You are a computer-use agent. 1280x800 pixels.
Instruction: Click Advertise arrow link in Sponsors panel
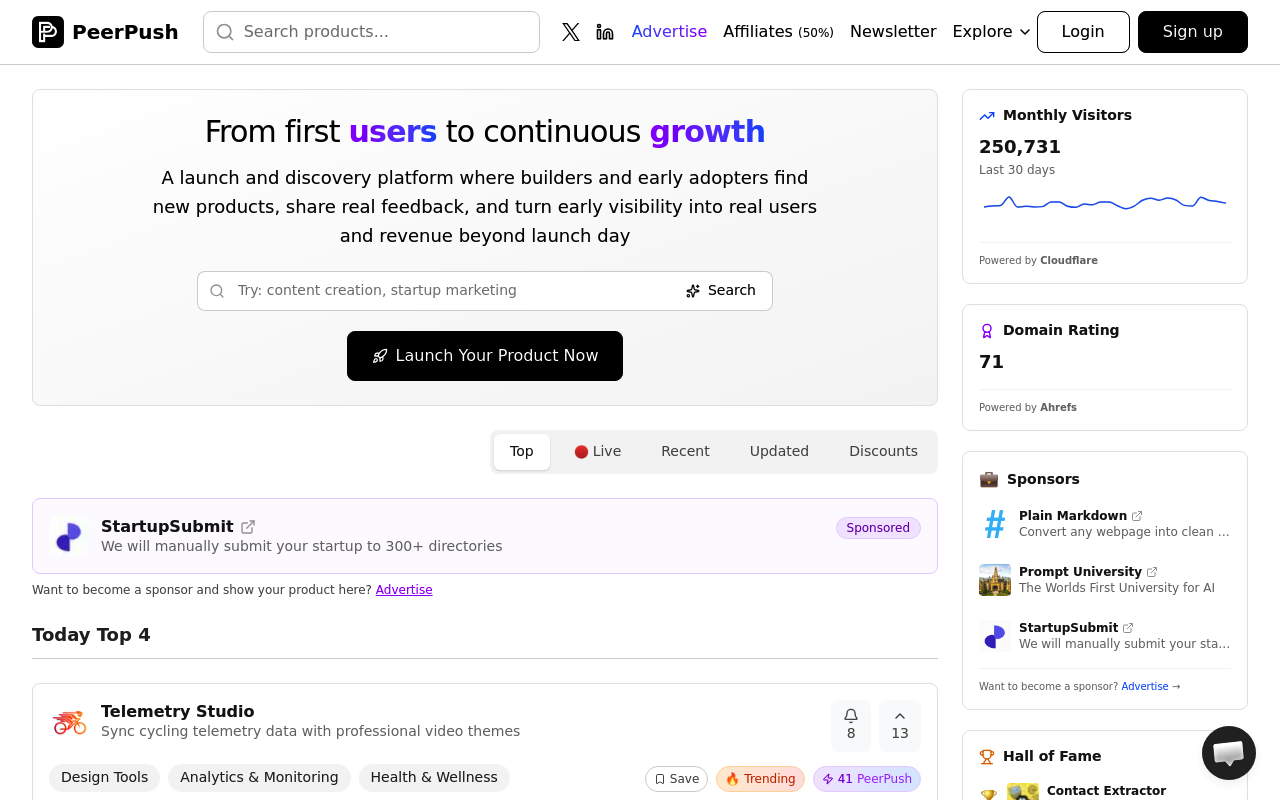pos(1151,687)
